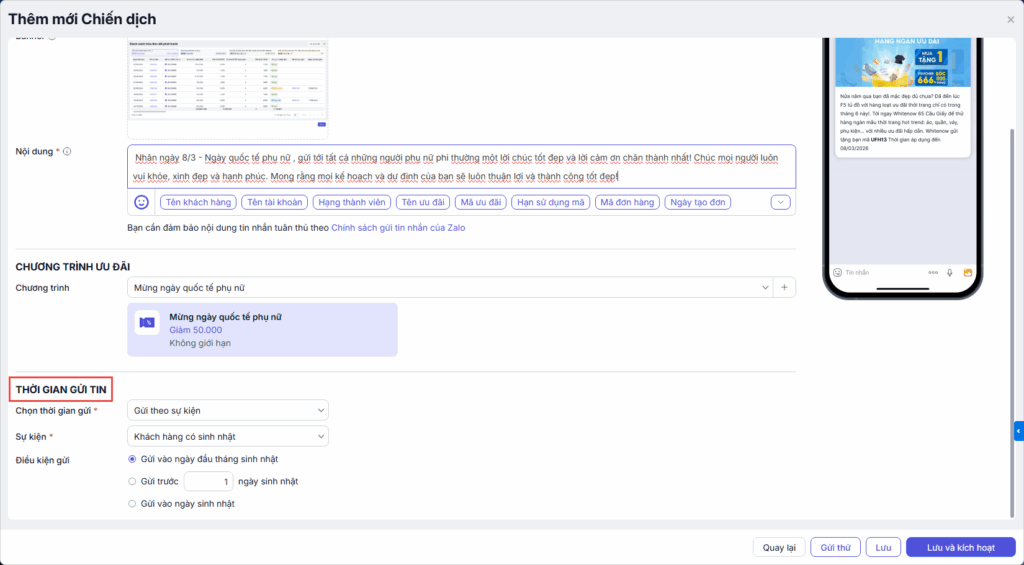Insert the Tên ưu đãi tag
This screenshot has width=1024, height=565.
click(x=423, y=202)
